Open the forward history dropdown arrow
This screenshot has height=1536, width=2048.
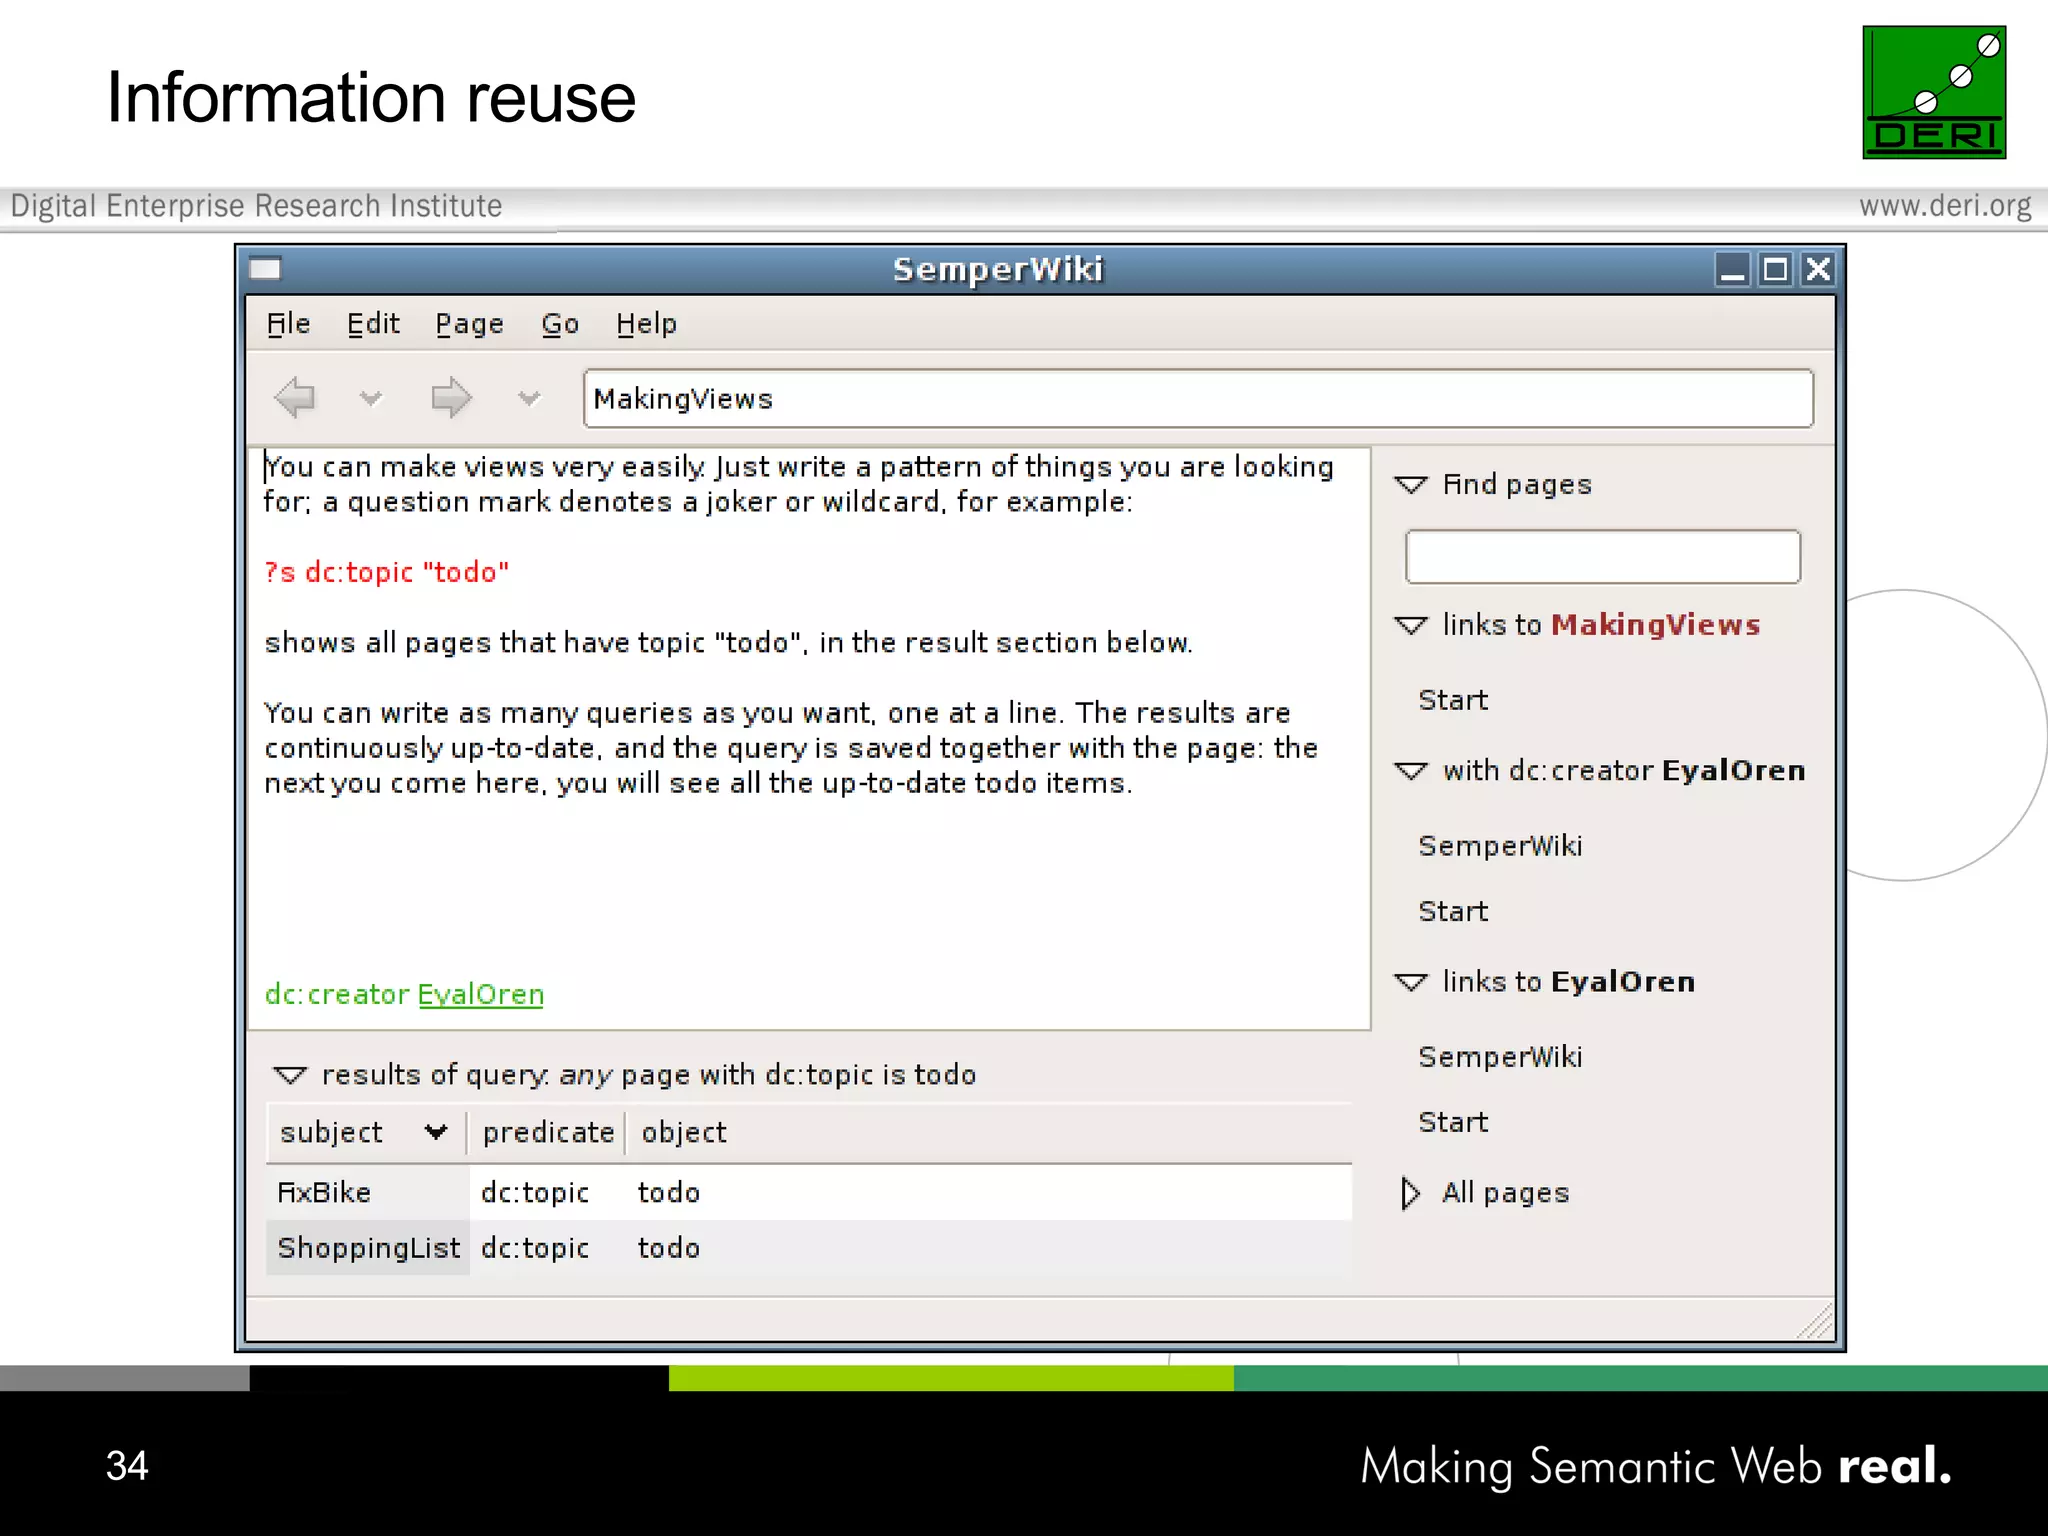click(x=529, y=399)
